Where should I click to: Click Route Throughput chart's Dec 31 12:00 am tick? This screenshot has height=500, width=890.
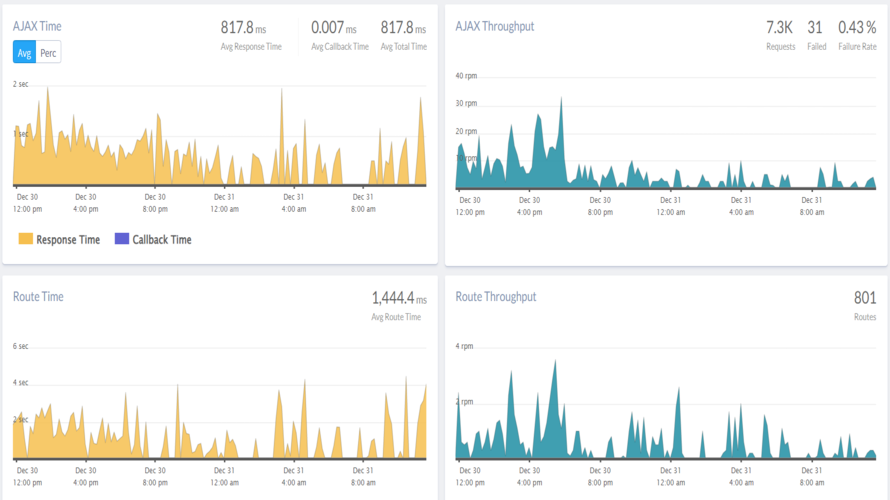click(670, 476)
